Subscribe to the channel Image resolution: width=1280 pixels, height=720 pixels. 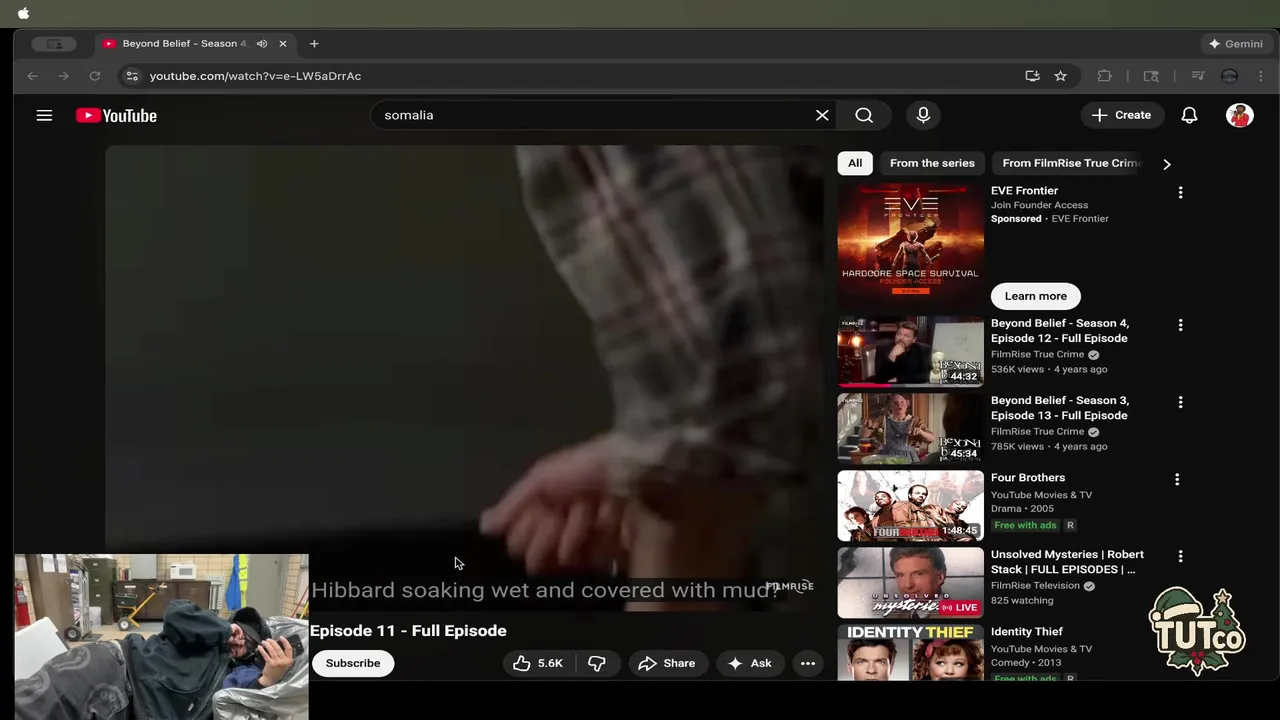click(x=353, y=663)
